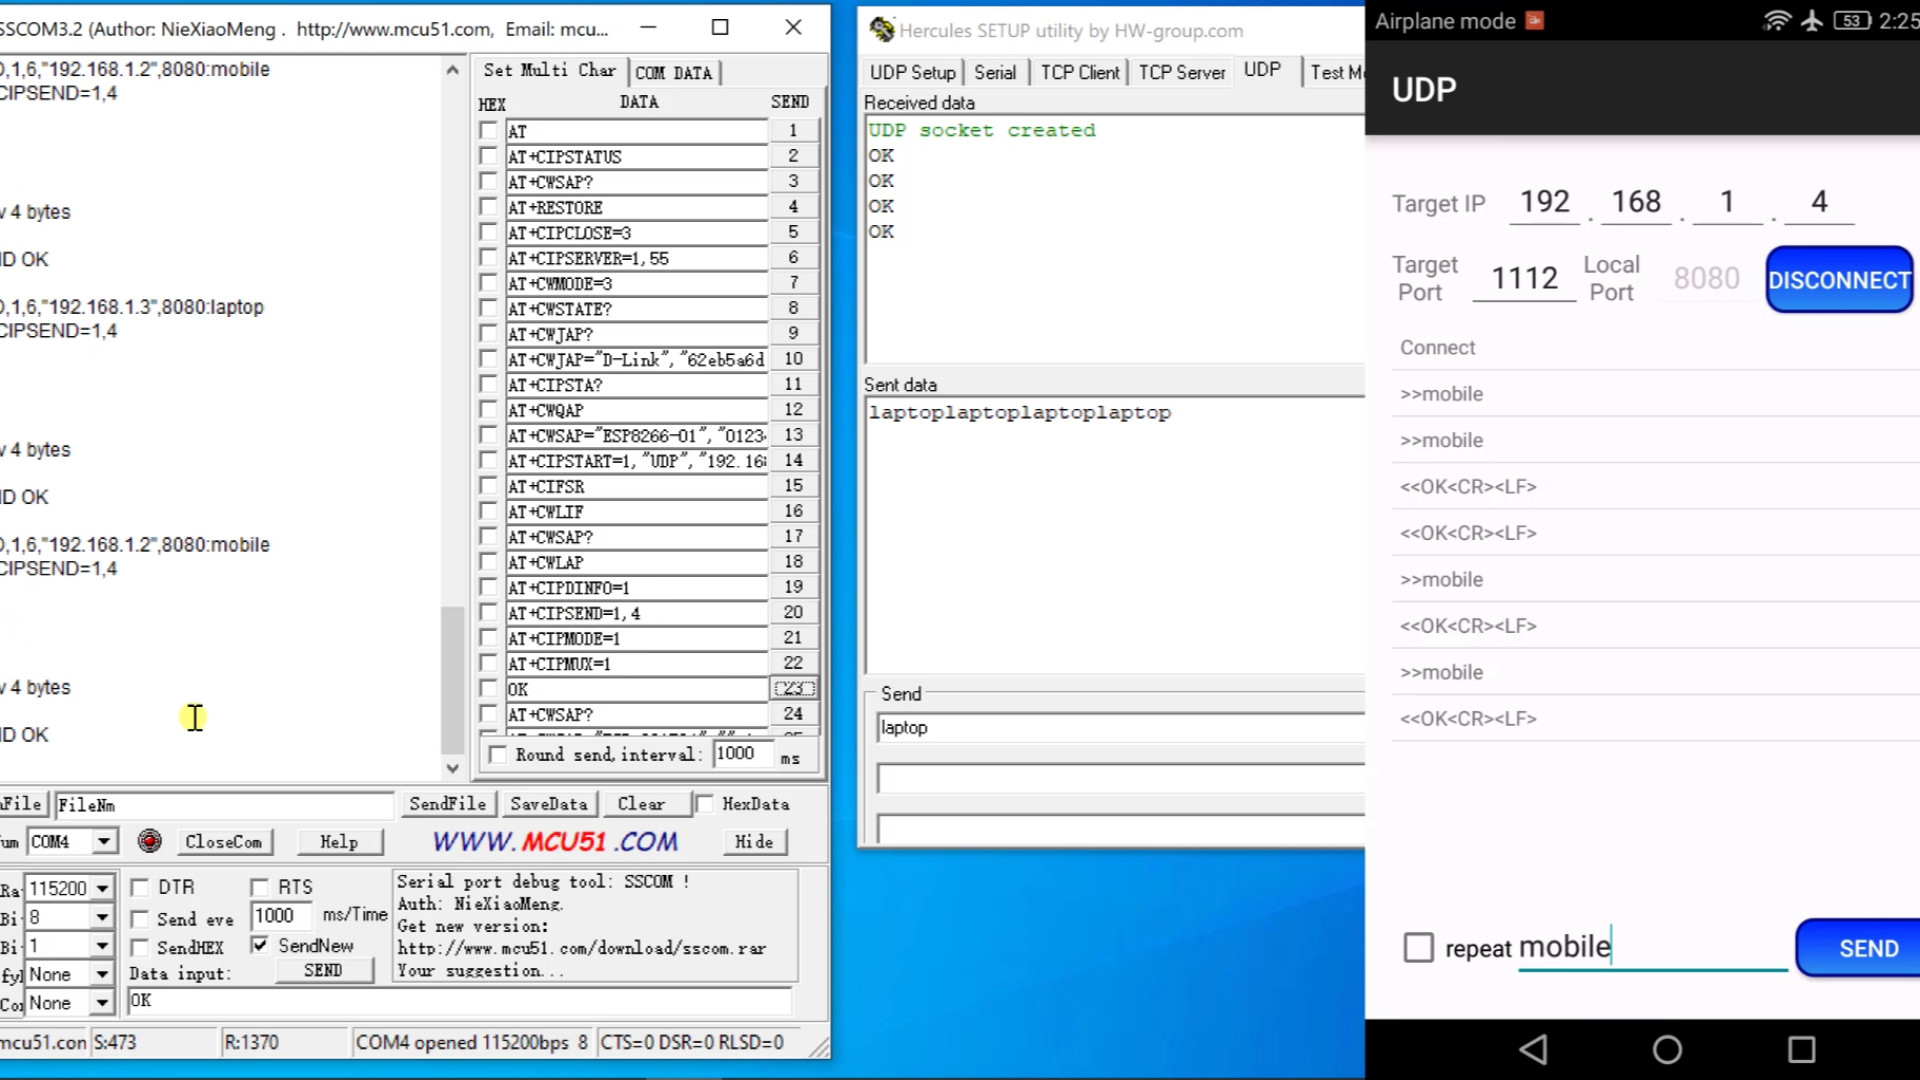Enable the DTR checkbox

coord(140,887)
